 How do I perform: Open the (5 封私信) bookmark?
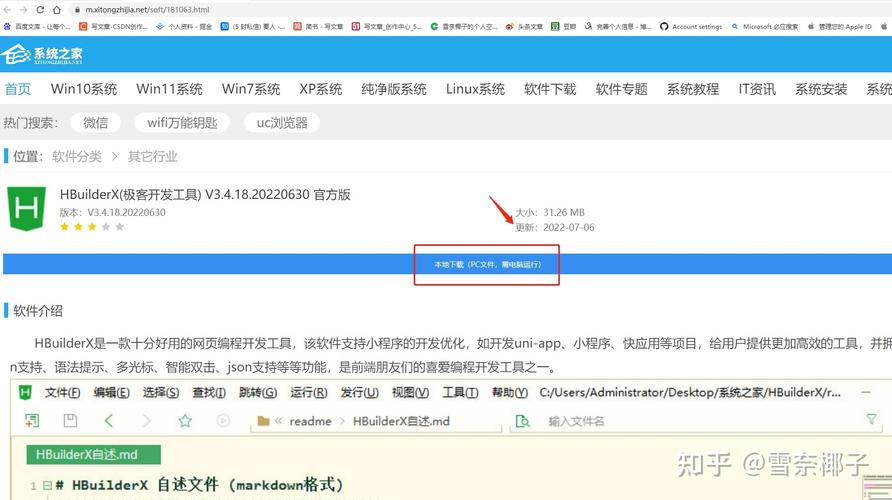point(253,27)
